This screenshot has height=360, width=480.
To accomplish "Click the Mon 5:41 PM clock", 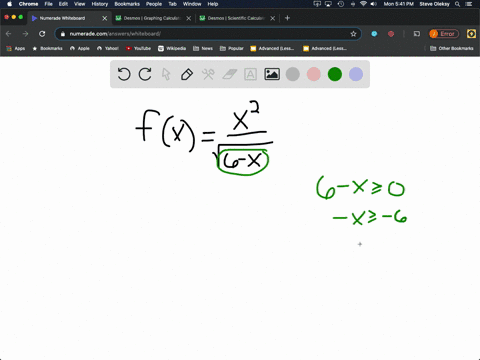I will [398, 4].
